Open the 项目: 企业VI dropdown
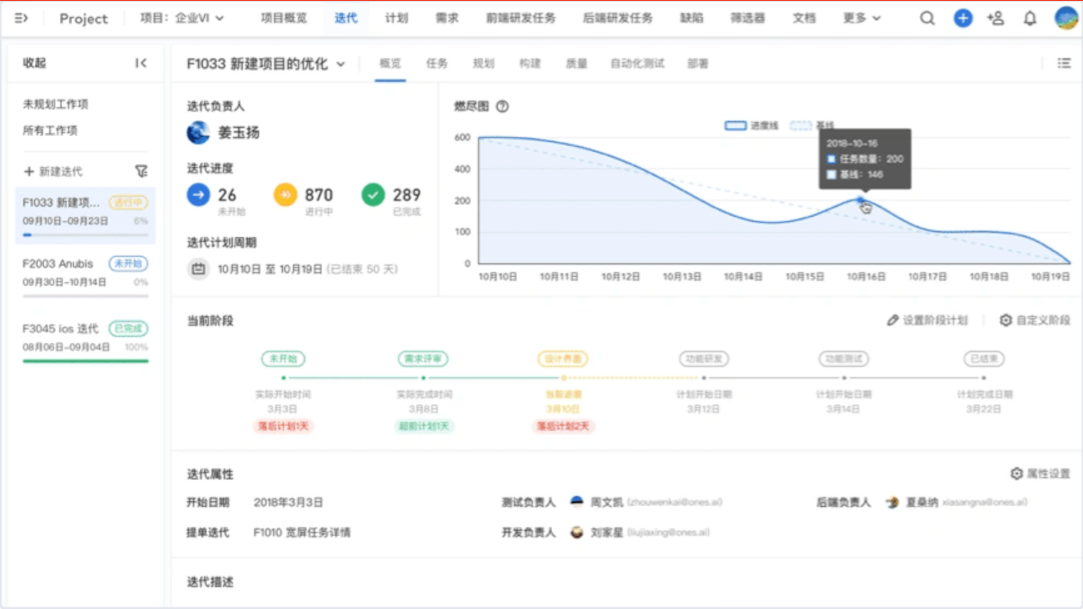Viewport: 1083px width, 609px height. click(x=182, y=18)
